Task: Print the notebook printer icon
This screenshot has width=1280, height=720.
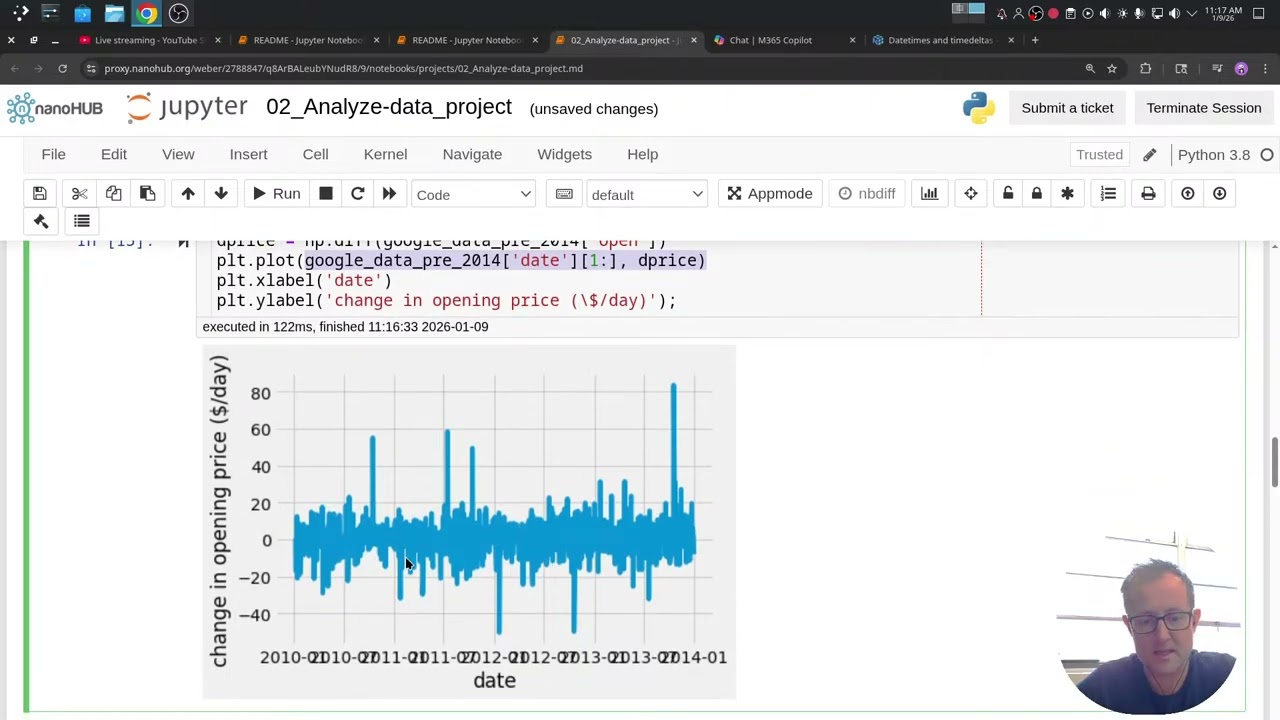Action: coord(1148,194)
